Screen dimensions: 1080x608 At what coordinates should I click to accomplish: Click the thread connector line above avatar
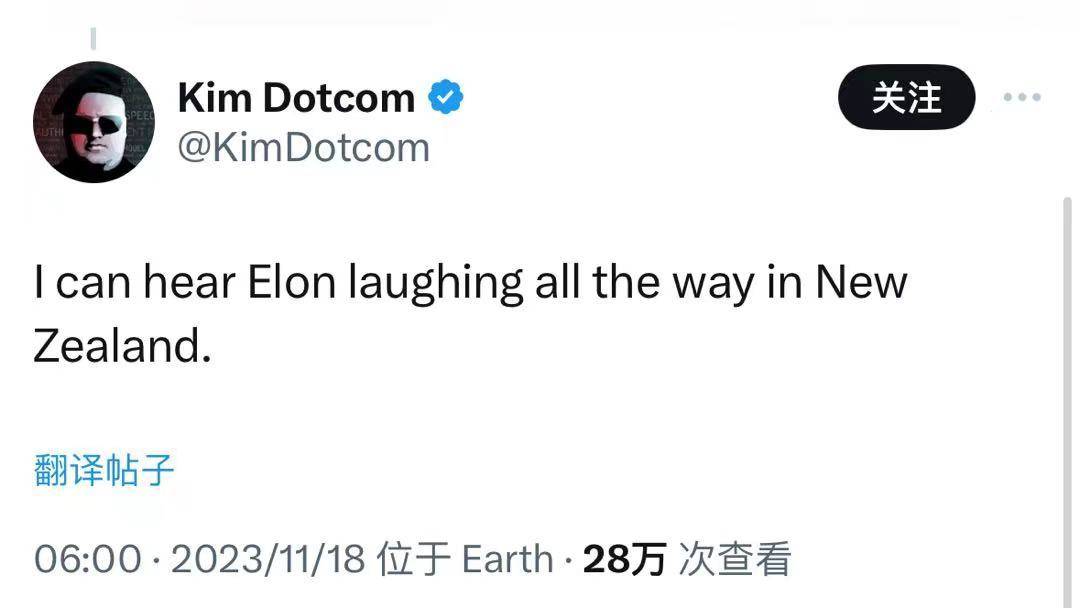point(93,39)
